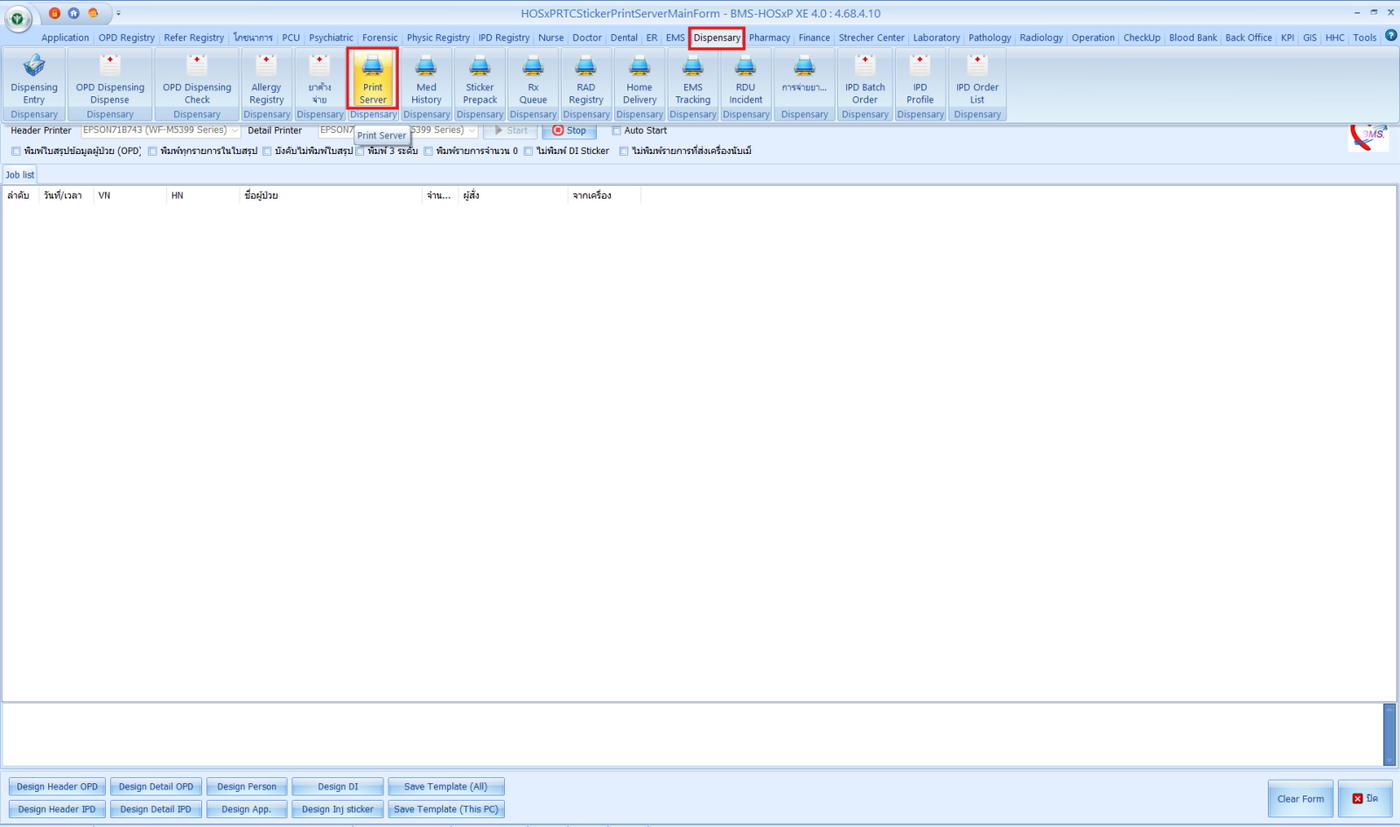Tick the พิมพ์ใบสรุปข้อมูลผู้ป่วย (OPD) checkbox
1400x827 pixels.
pyautogui.click(x=15, y=152)
